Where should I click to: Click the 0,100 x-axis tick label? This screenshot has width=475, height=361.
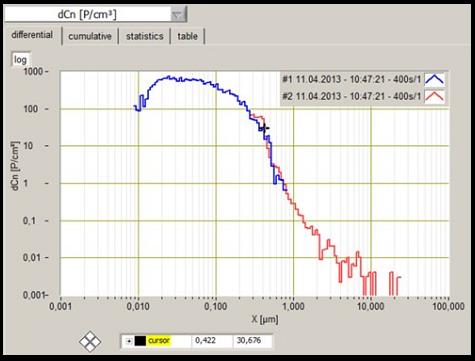point(216,306)
